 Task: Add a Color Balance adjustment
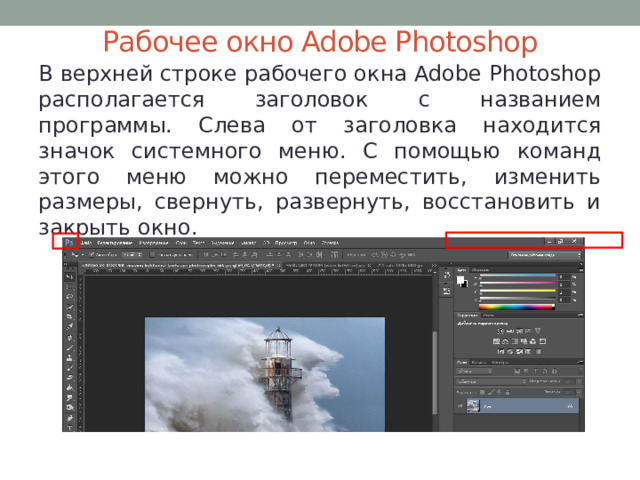(x=505, y=341)
